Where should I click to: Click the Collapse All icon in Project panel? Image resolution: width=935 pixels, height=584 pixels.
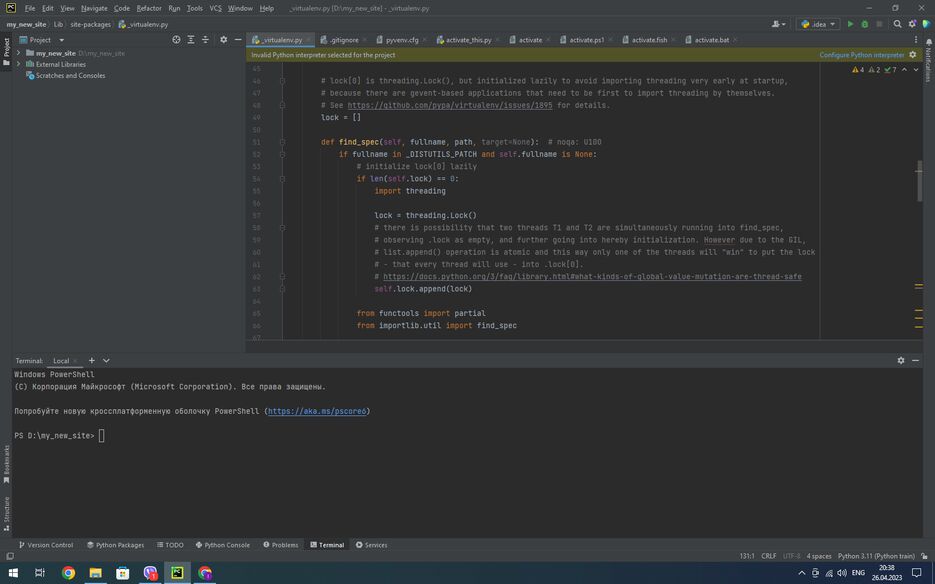tap(205, 39)
